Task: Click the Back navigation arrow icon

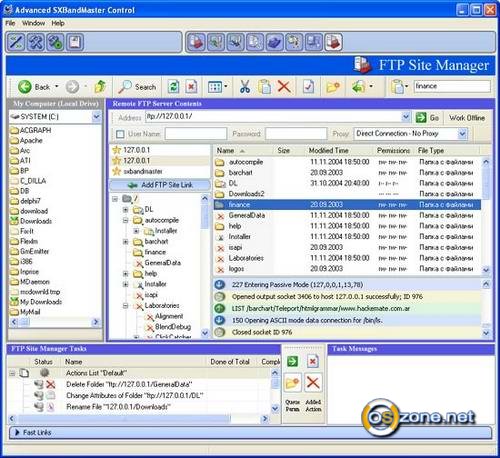Action: click(x=24, y=87)
